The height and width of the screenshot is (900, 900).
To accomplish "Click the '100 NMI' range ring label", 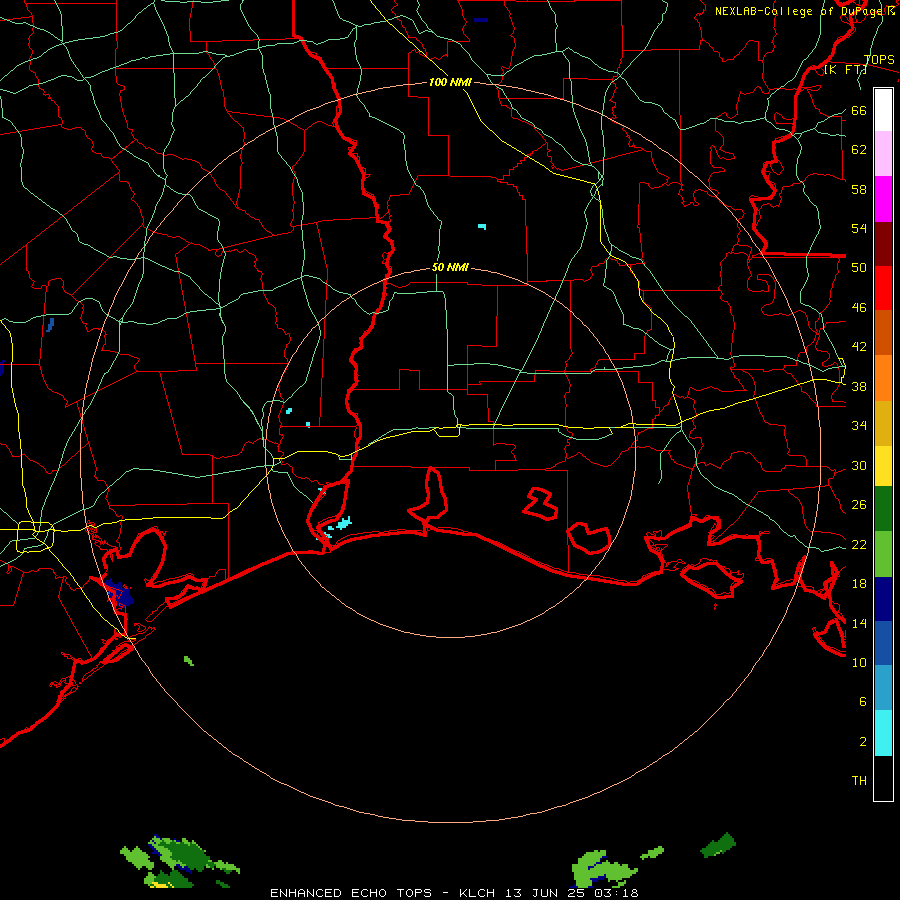I will click(x=450, y=82).
